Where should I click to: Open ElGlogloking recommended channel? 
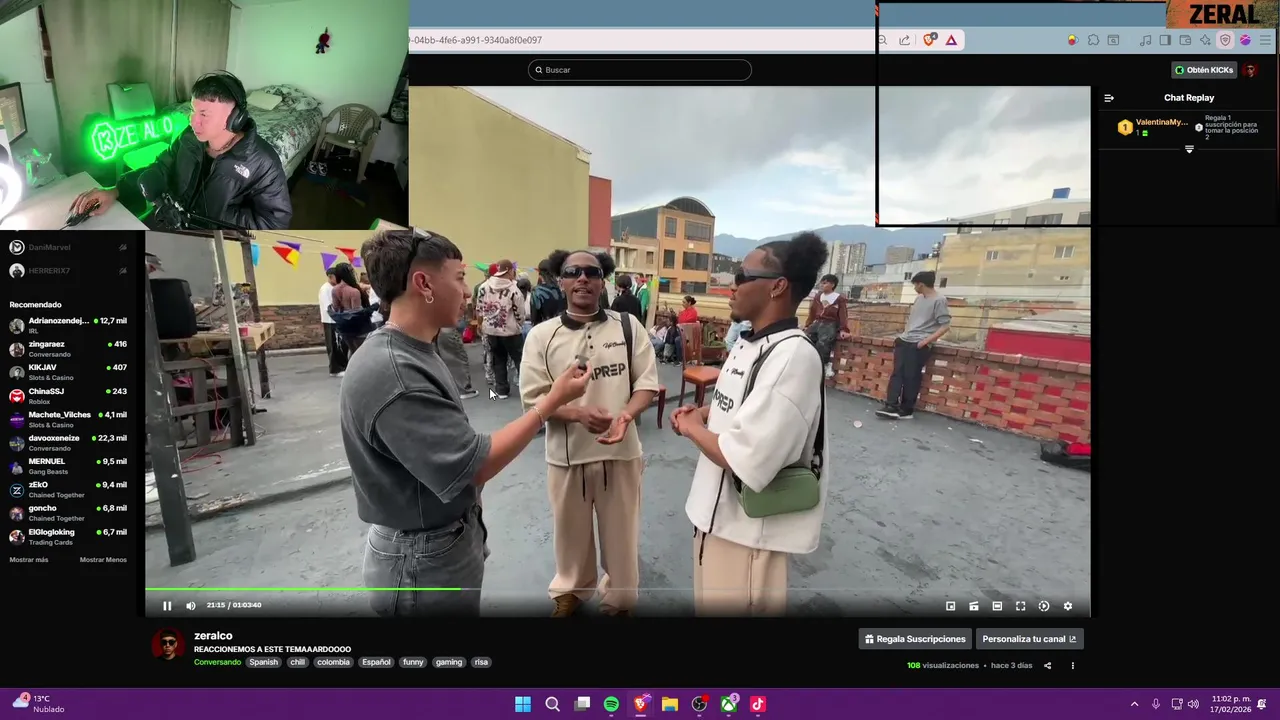click(x=68, y=536)
